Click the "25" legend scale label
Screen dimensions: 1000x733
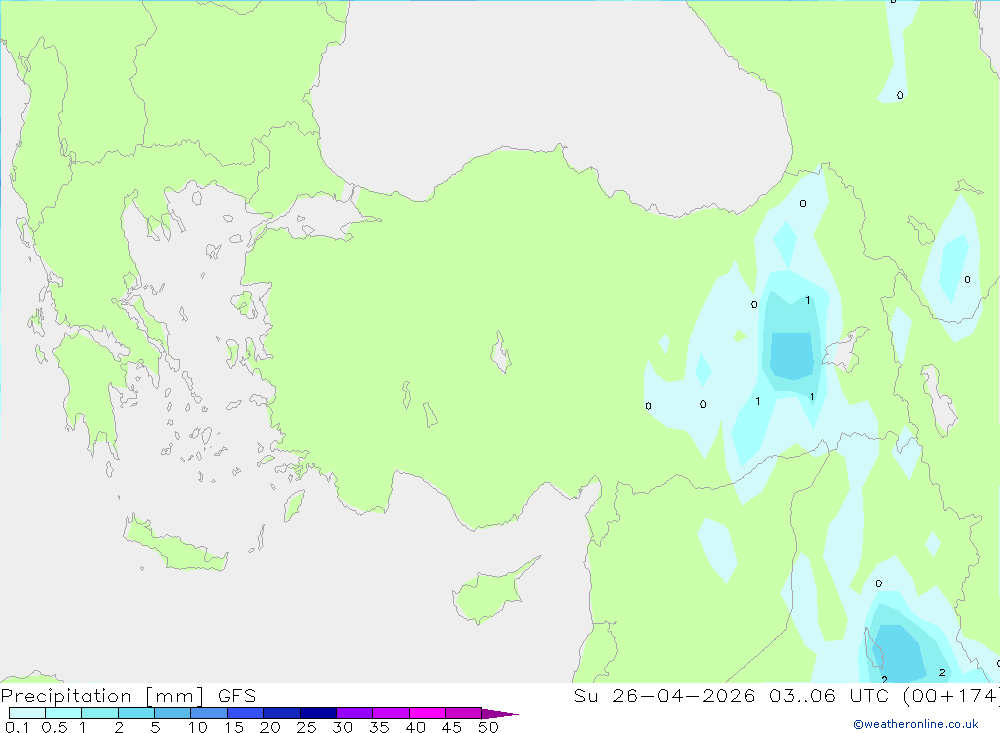[306, 727]
